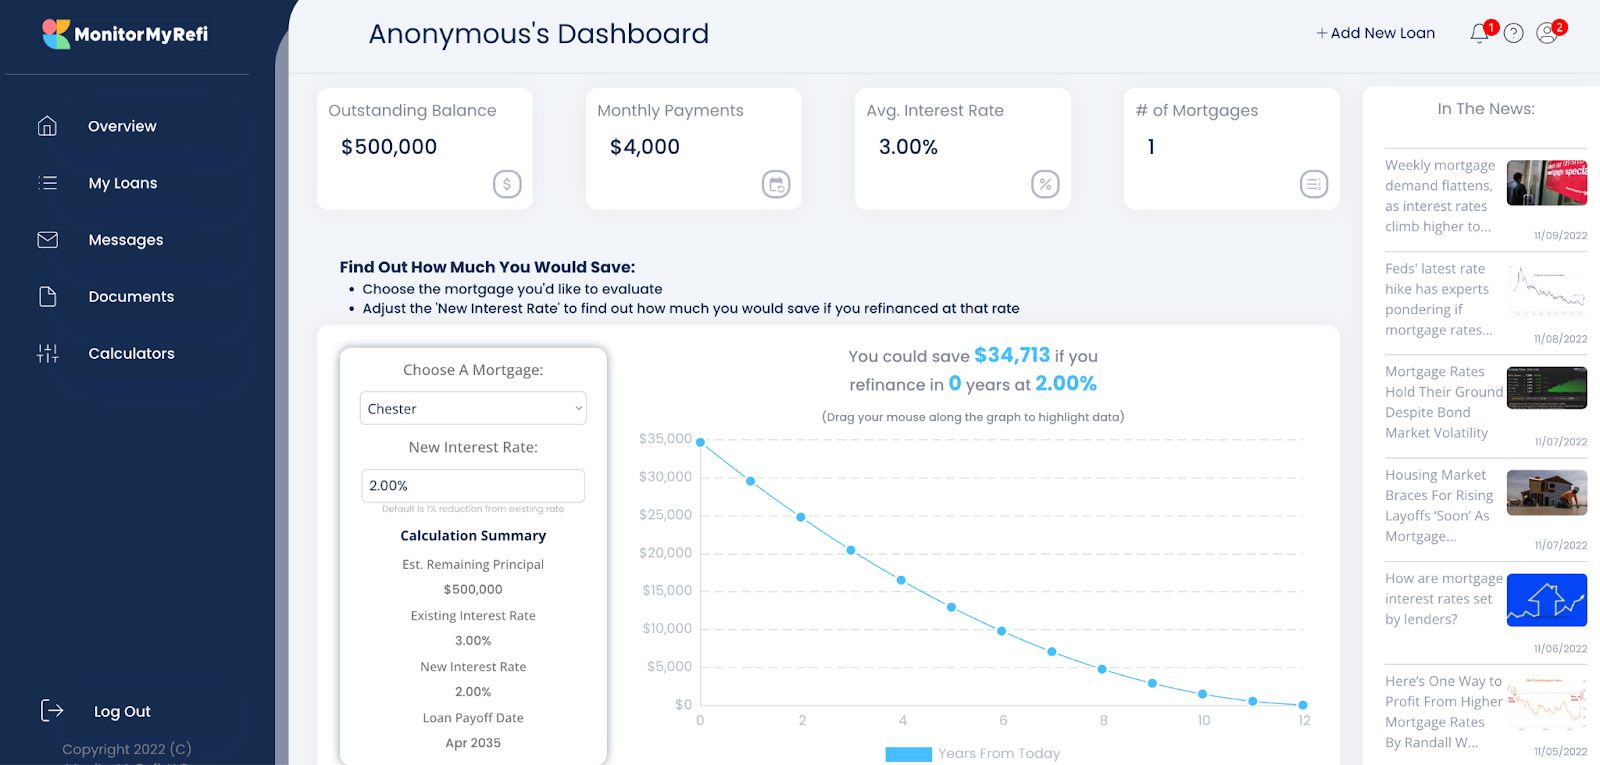The width and height of the screenshot is (1600, 765).
Task: Click the New Interest Rate input field
Action: [473, 486]
